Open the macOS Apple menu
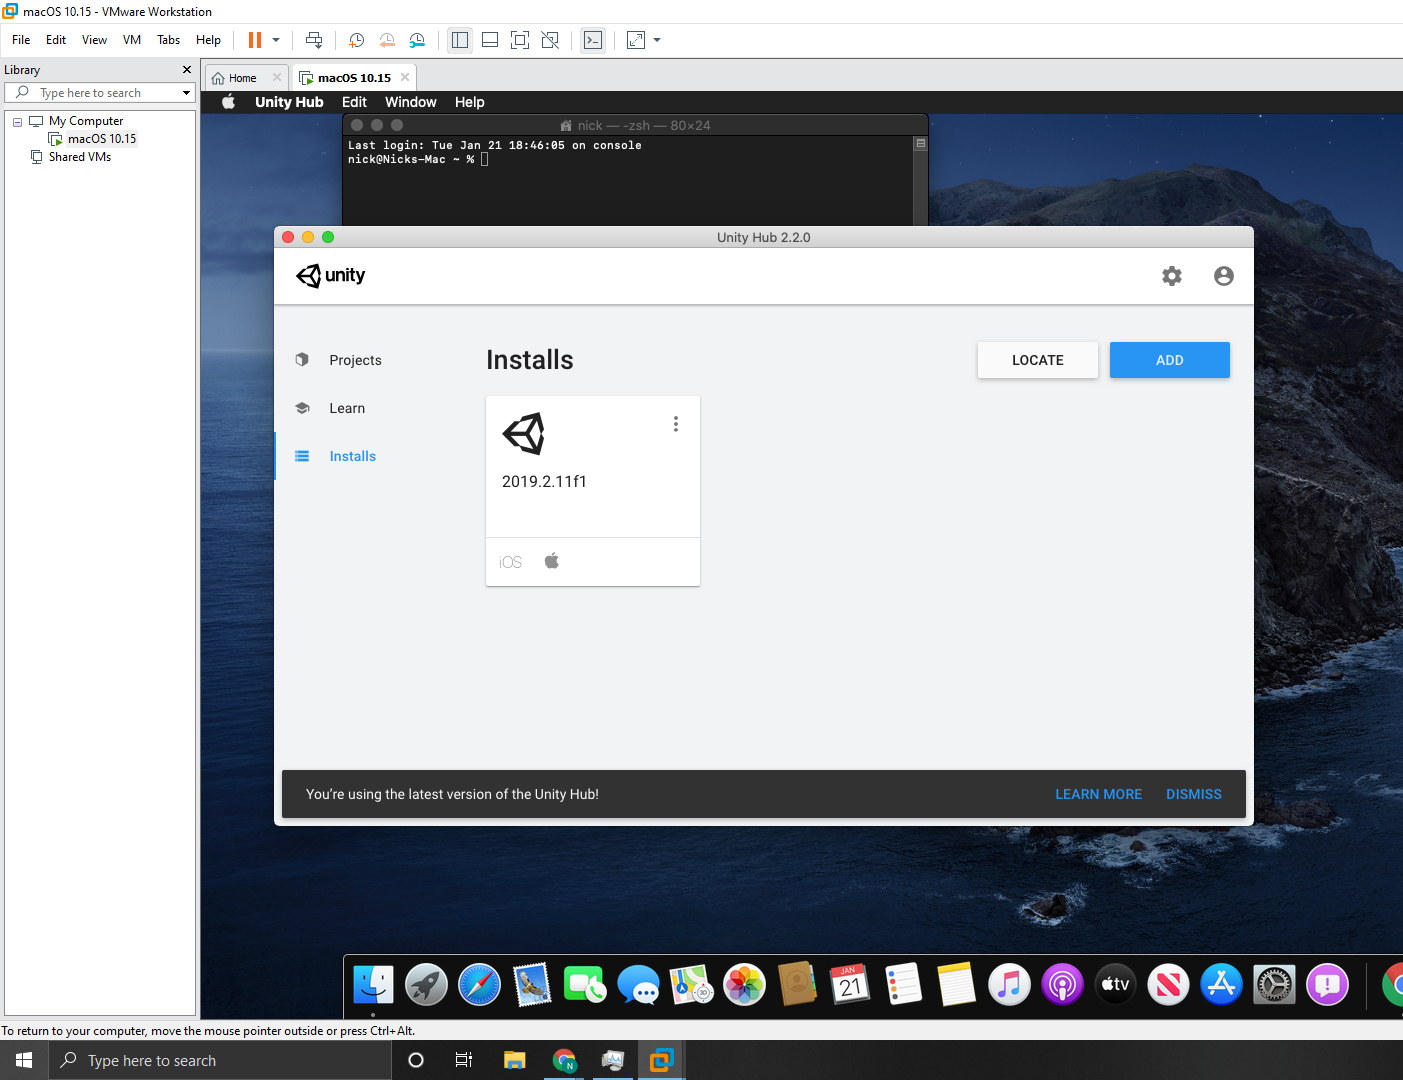The image size is (1403, 1080). click(228, 102)
